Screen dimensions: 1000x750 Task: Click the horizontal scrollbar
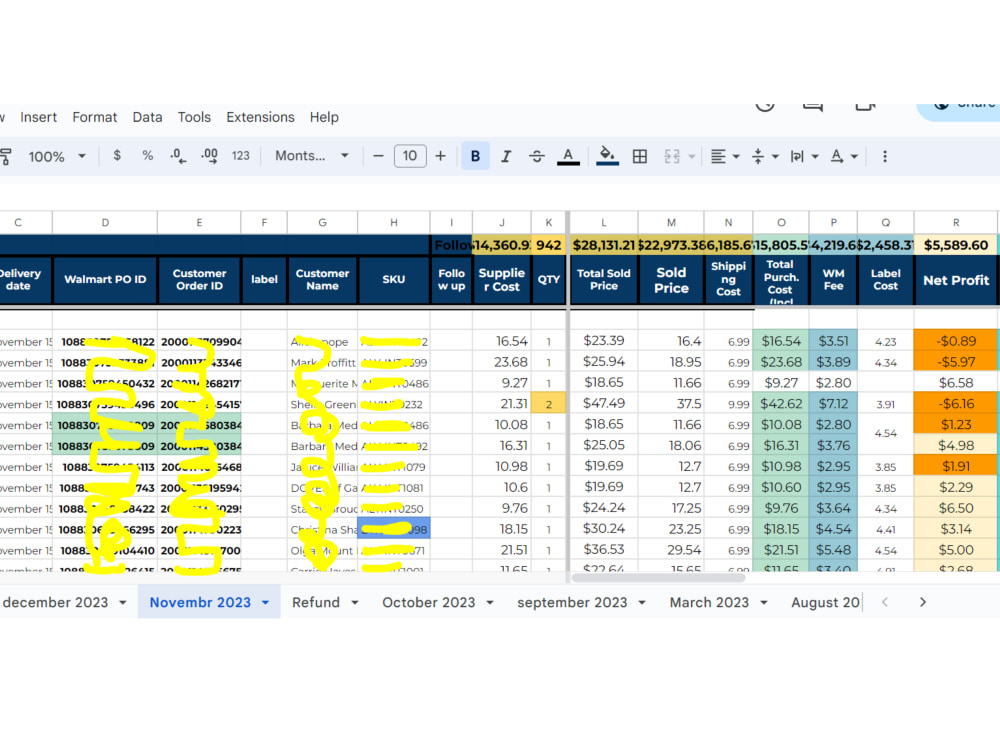(x=658, y=578)
